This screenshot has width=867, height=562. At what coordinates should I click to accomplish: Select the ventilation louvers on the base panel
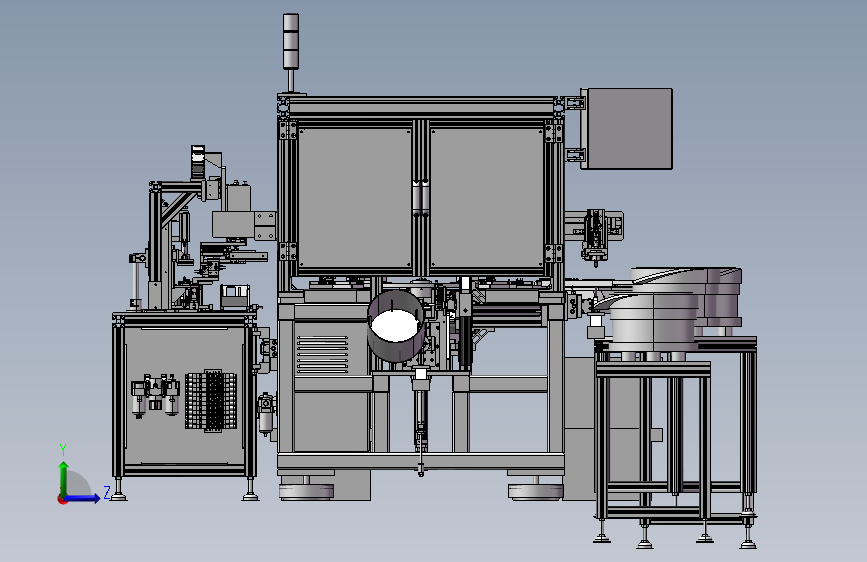tap(322, 354)
